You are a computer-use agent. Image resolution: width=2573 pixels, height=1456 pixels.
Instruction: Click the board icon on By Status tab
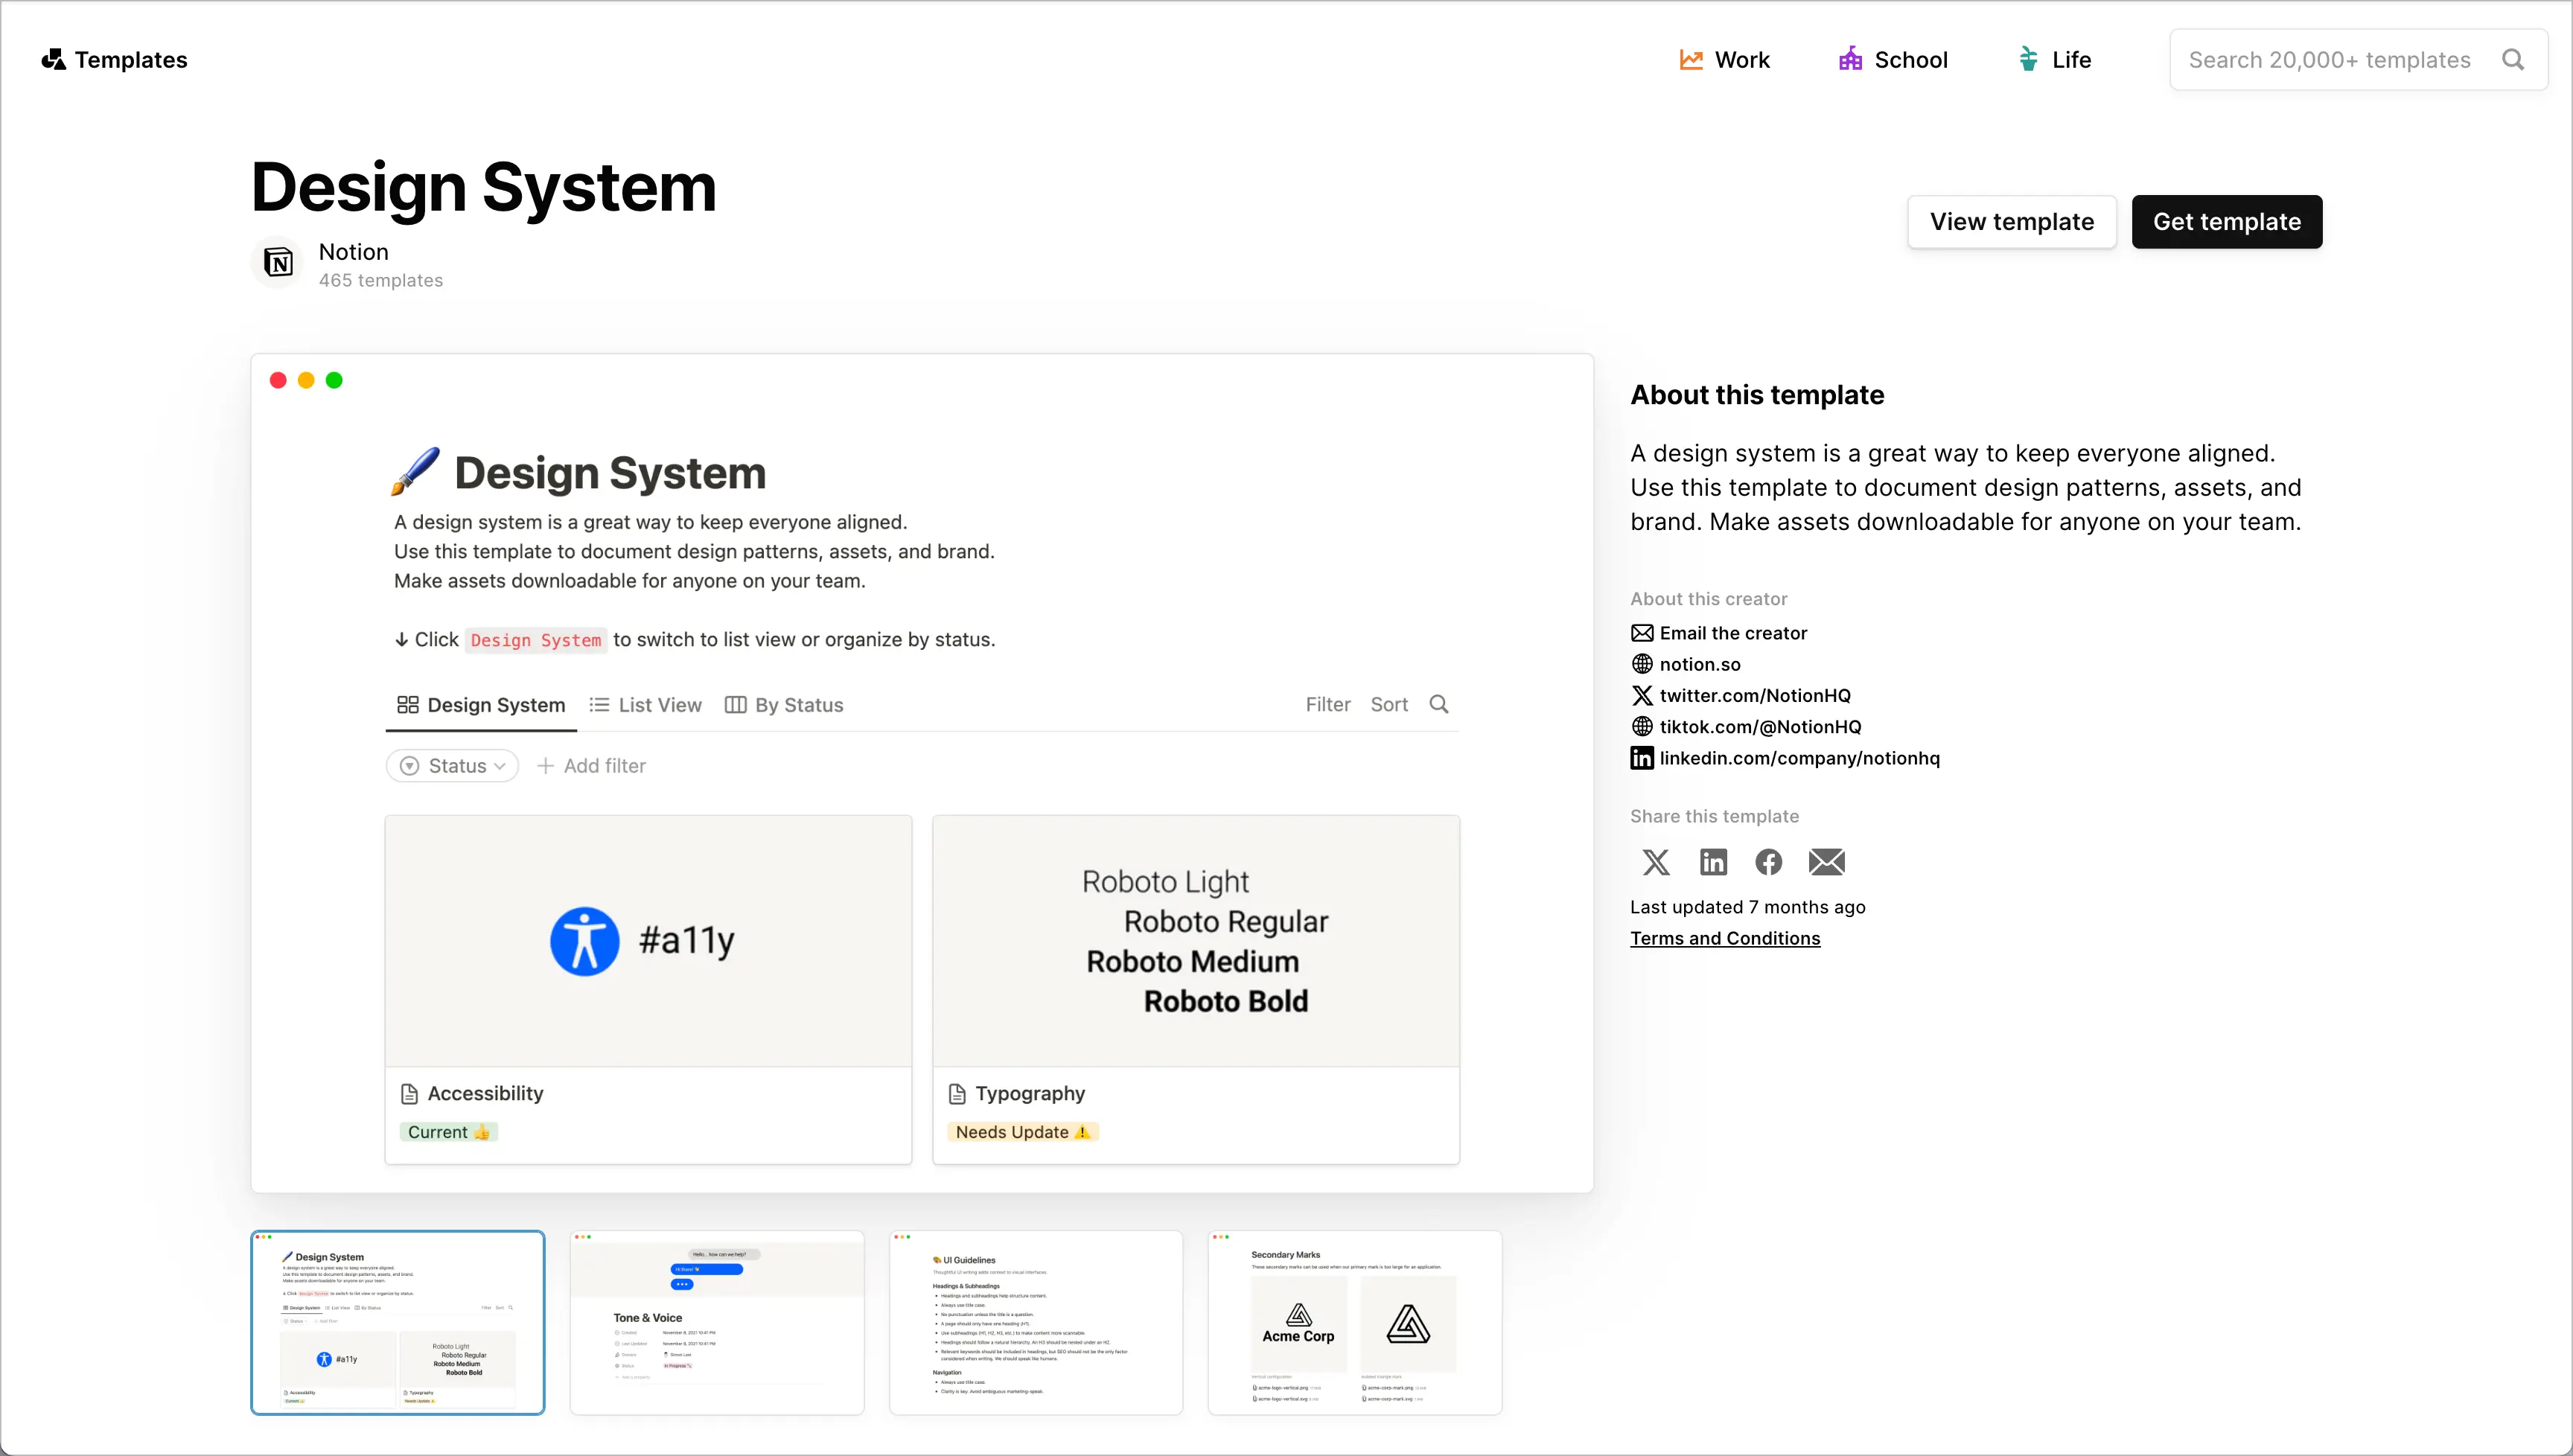click(735, 705)
